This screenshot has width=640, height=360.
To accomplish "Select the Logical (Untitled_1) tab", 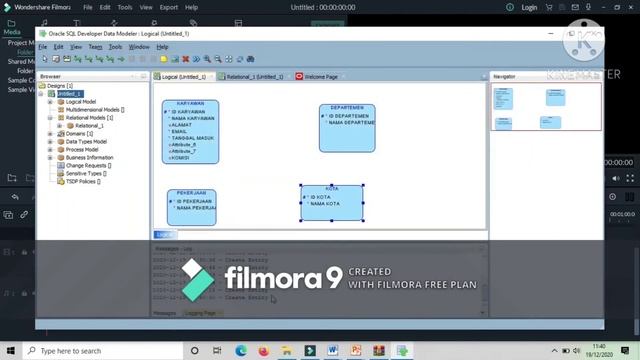I will (x=184, y=77).
